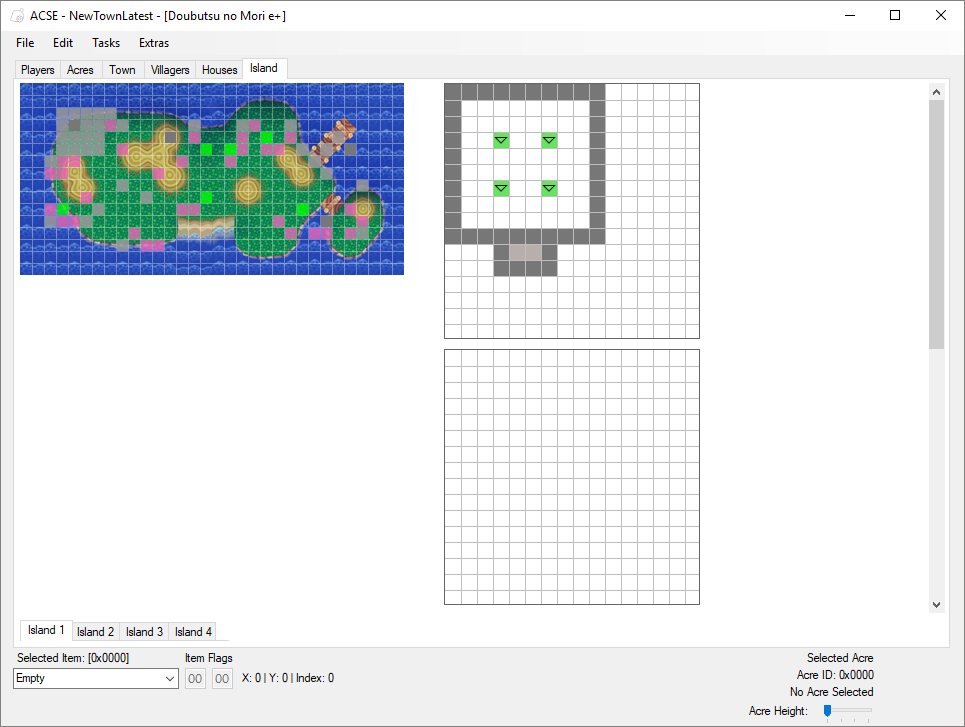Switch to the Houses tab
The width and height of the screenshot is (965, 727).
click(220, 70)
